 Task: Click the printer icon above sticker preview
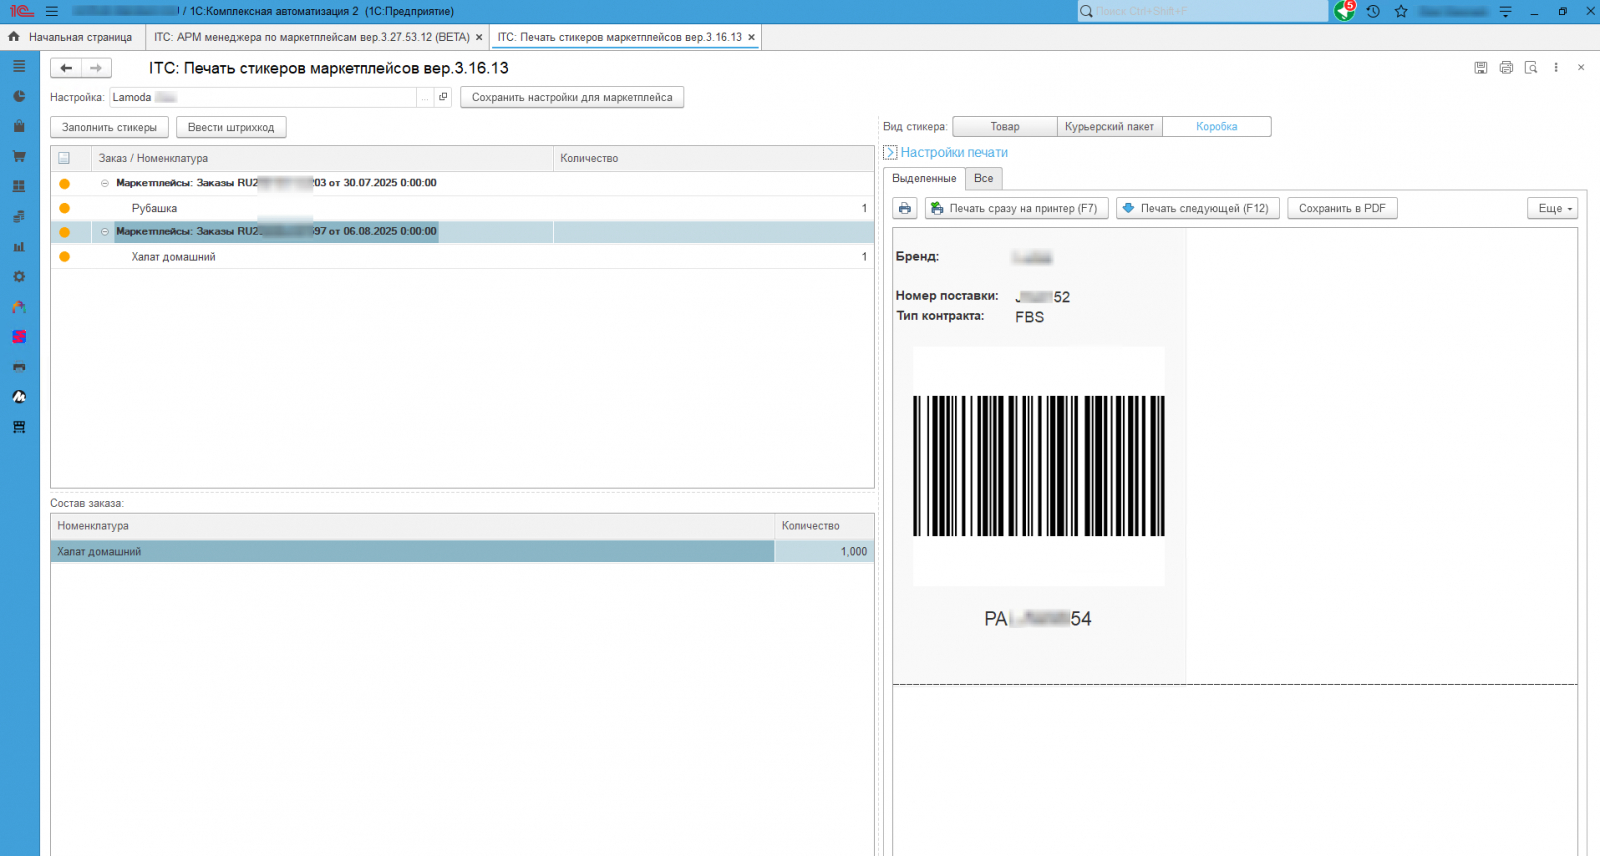(x=905, y=208)
